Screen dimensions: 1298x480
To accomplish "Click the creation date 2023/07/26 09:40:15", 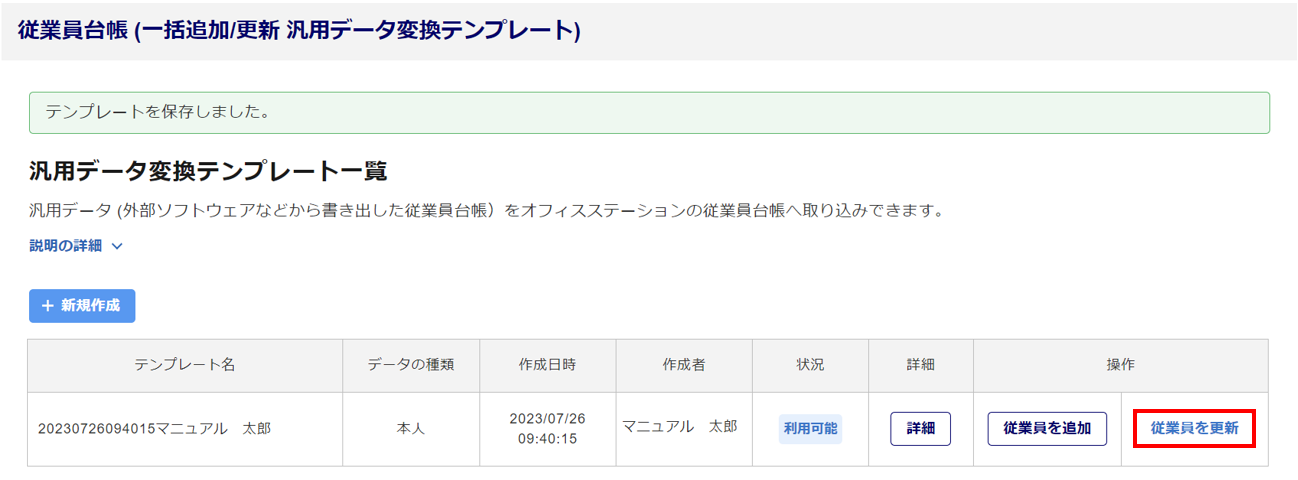I will (547, 429).
